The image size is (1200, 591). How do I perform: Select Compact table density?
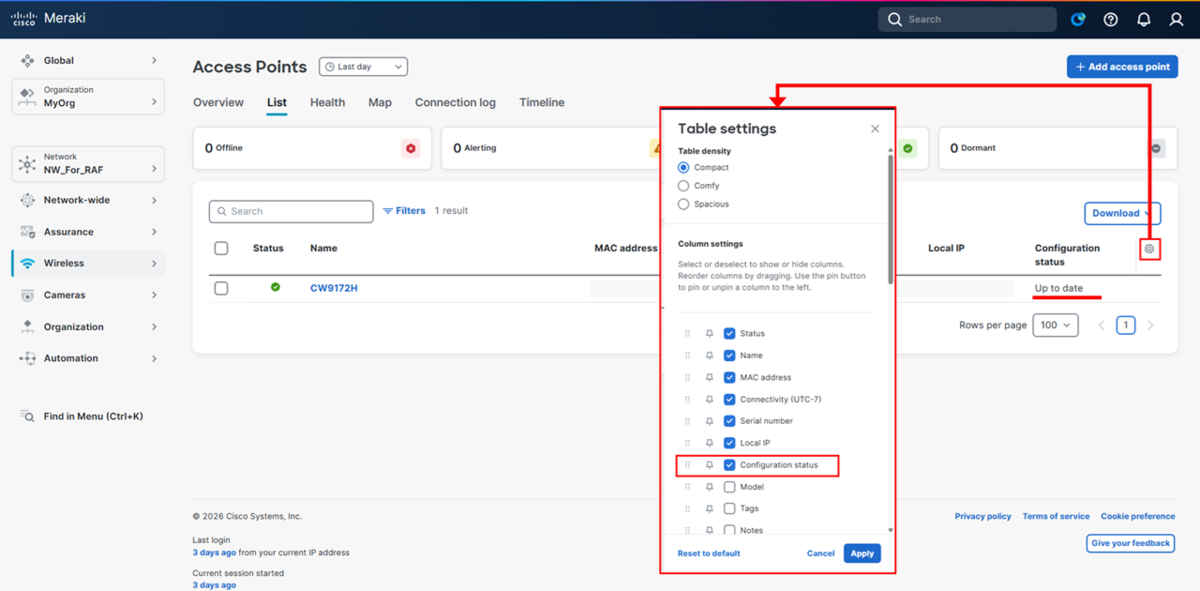coord(684,167)
